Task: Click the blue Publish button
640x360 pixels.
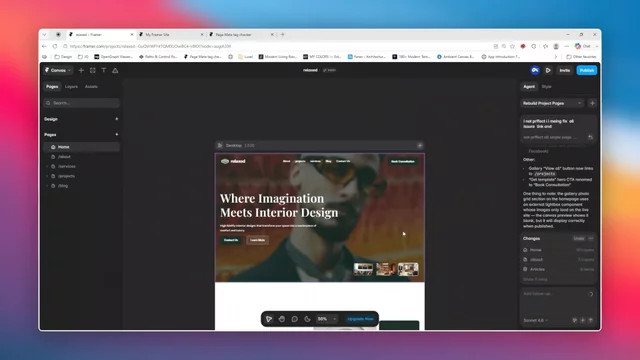Action: tap(587, 70)
